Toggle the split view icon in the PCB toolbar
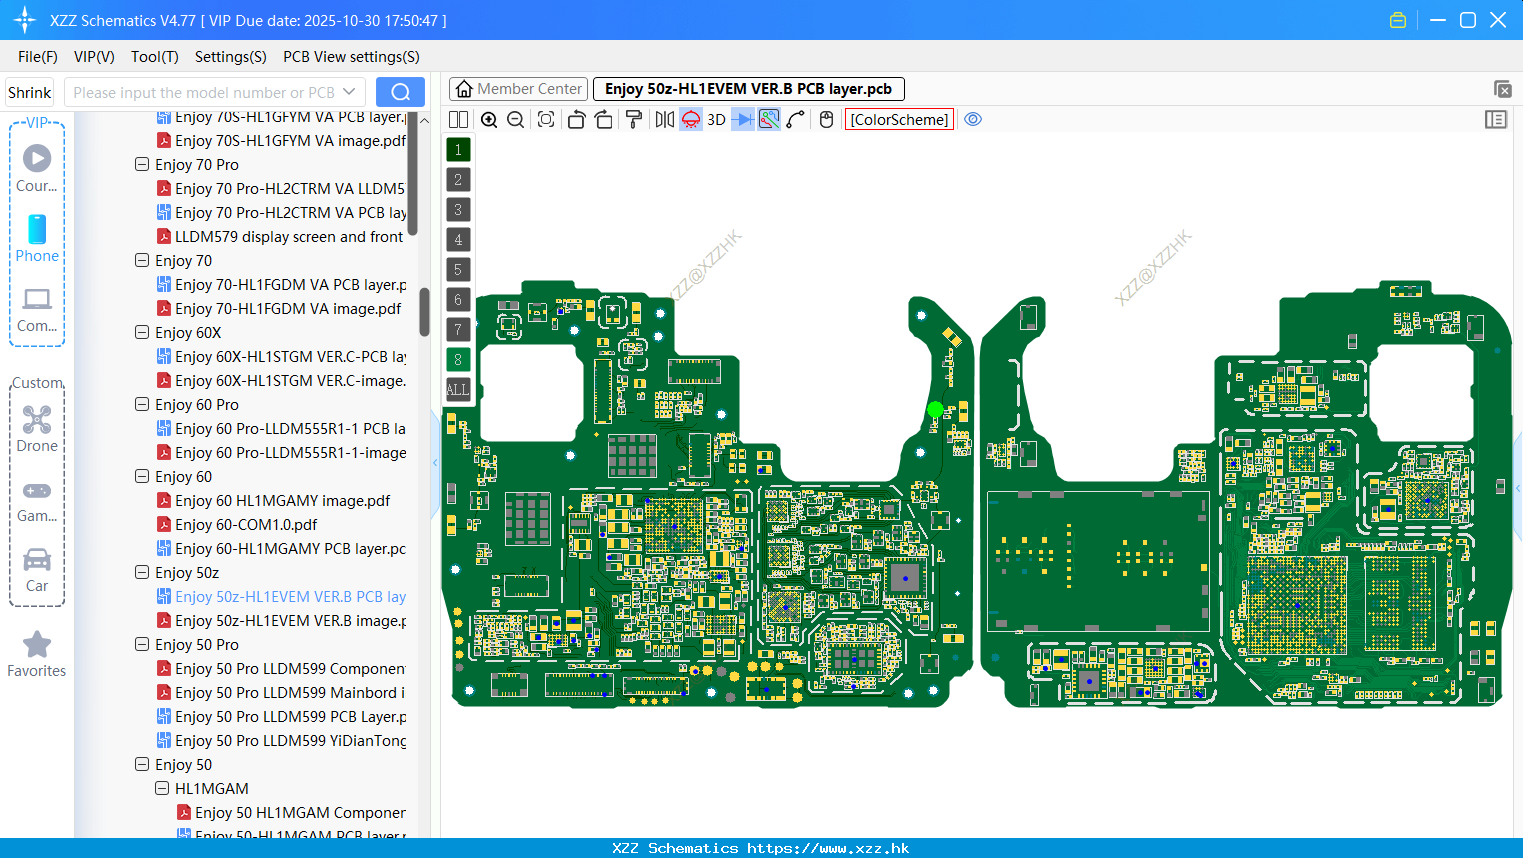Viewport: 1523px width, 858px height. click(x=458, y=119)
